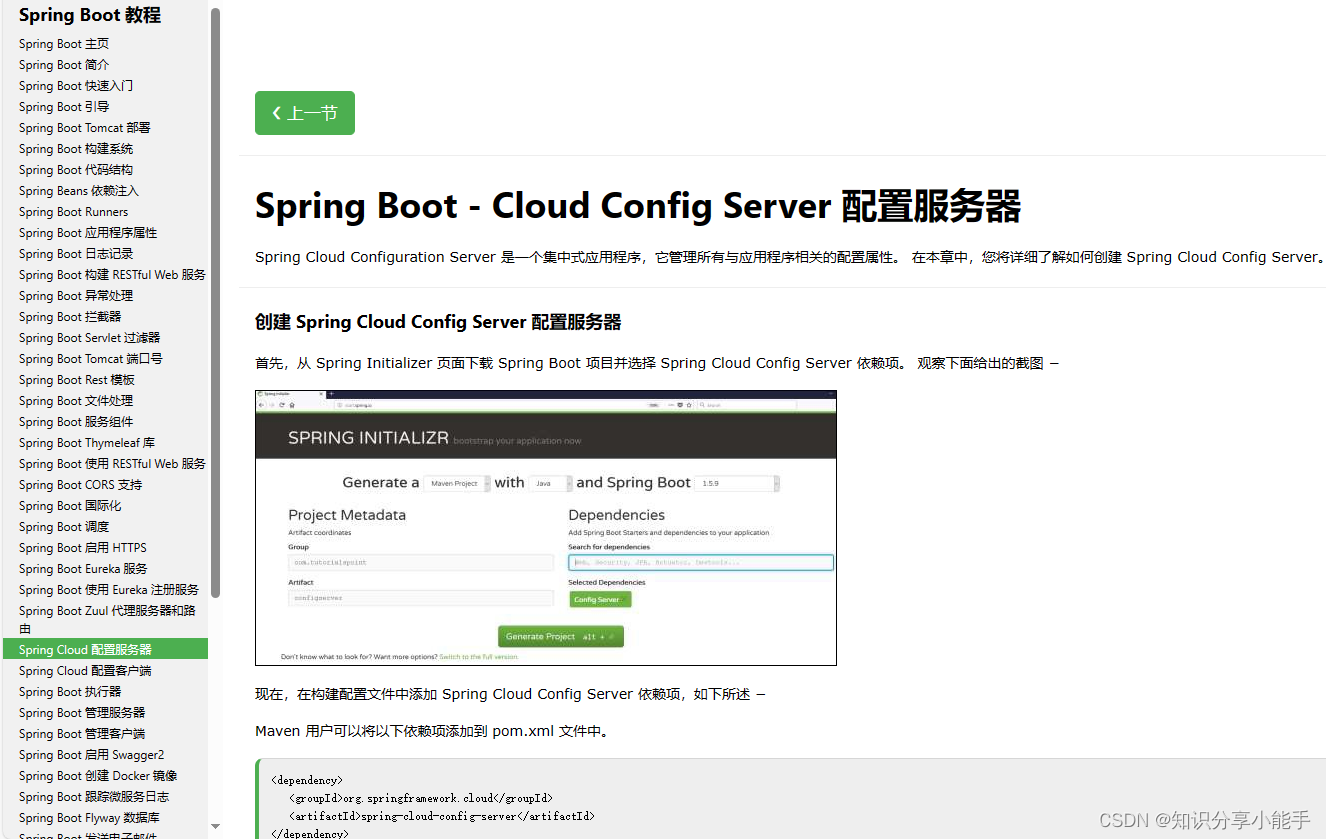
Task: Click the Java language dropdown in screenshot
Action: pos(551,483)
